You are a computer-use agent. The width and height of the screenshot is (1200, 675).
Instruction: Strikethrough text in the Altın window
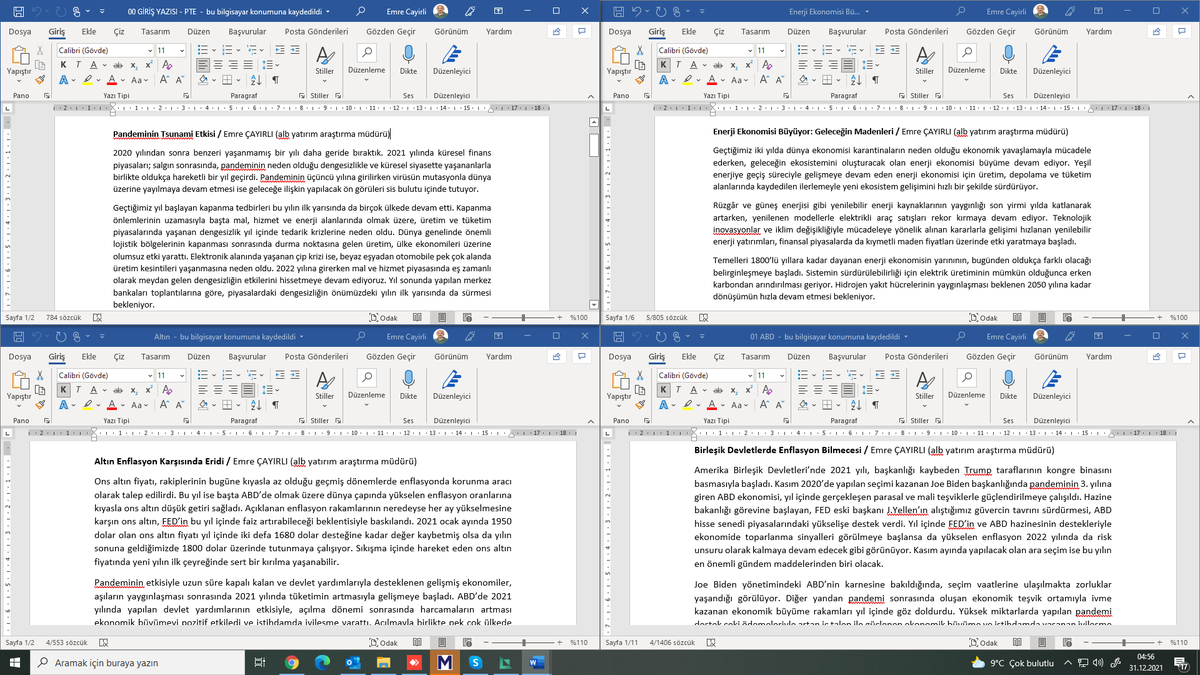118,390
